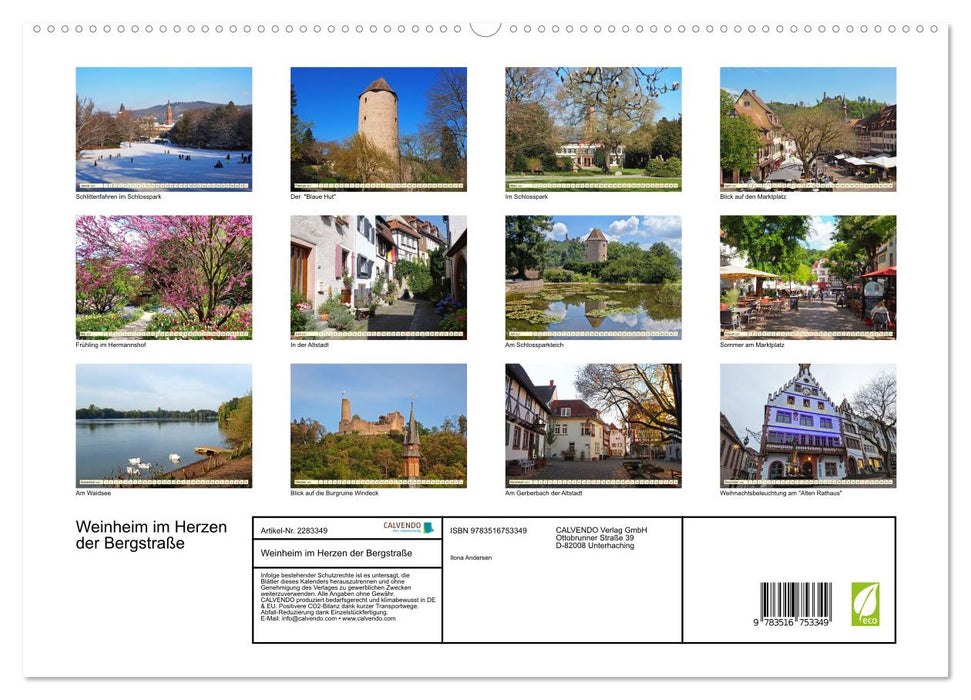The height and width of the screenshot is (700, 971).
Task: Click the caption In der Altstadt
Action: click(x=310, y=345)
